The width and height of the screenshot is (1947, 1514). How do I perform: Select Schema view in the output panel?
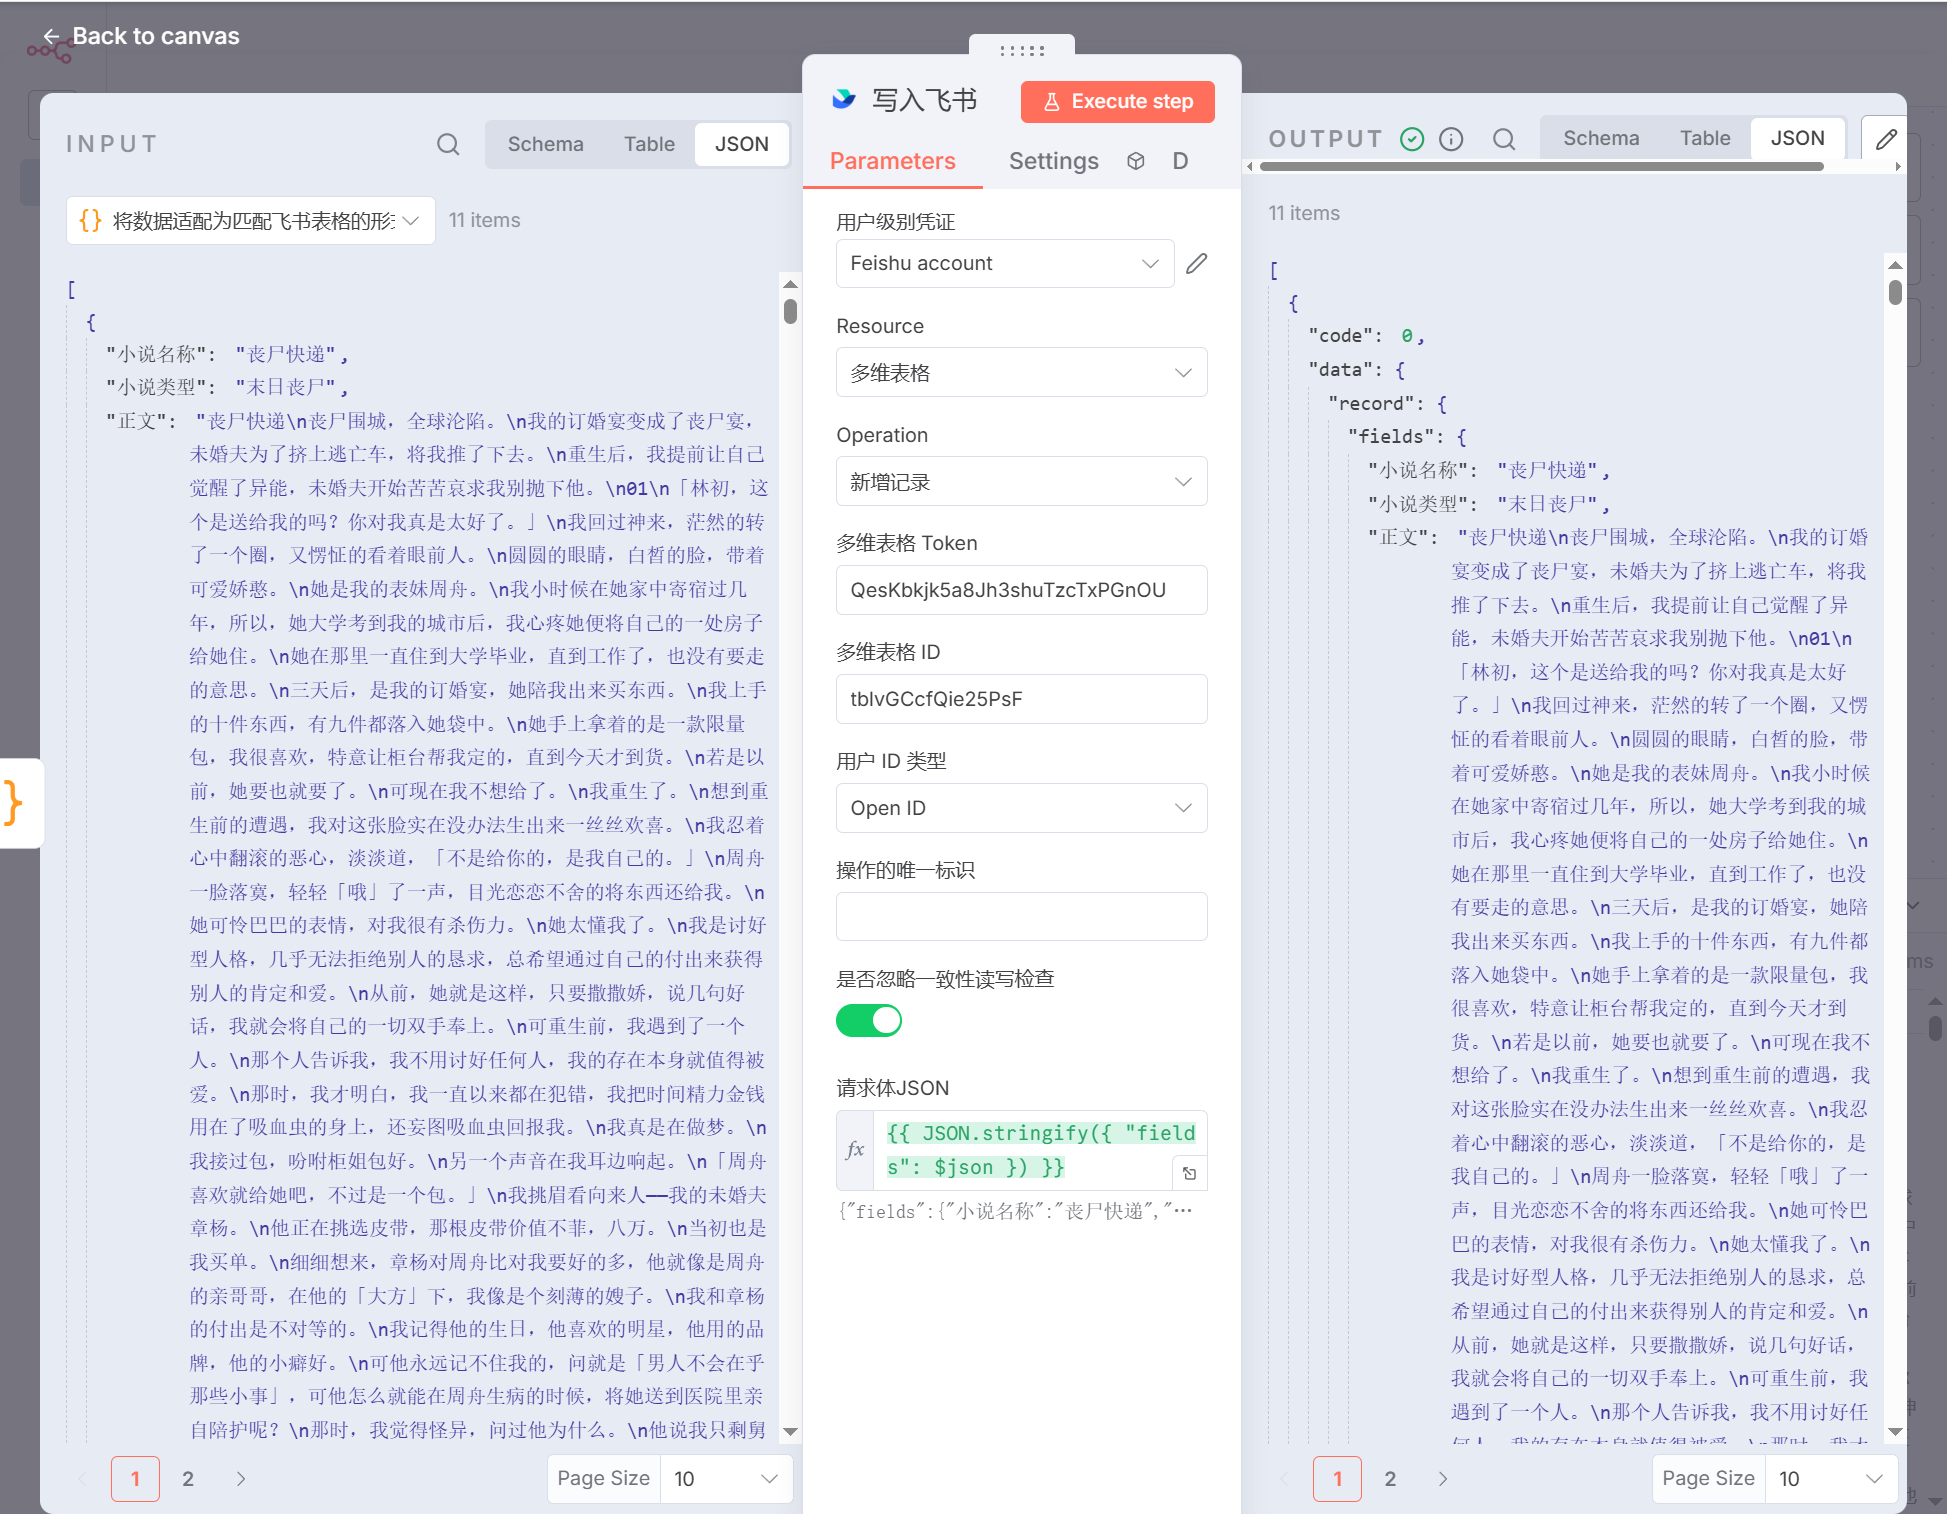coord(1600,138)
